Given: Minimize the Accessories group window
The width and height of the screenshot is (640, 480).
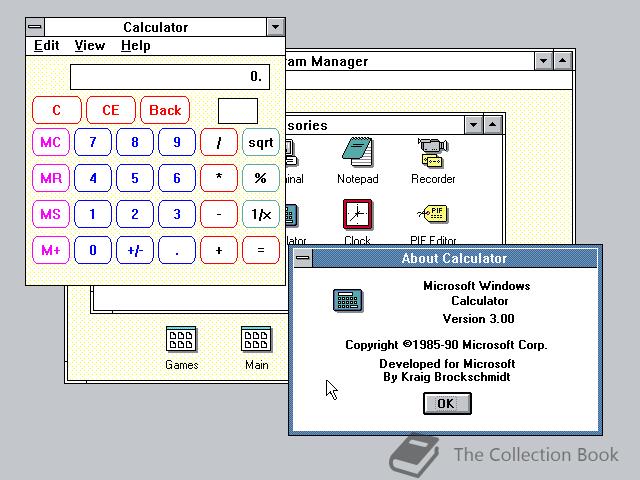Looking at the screenshot, I should click(x=473, y=125).
